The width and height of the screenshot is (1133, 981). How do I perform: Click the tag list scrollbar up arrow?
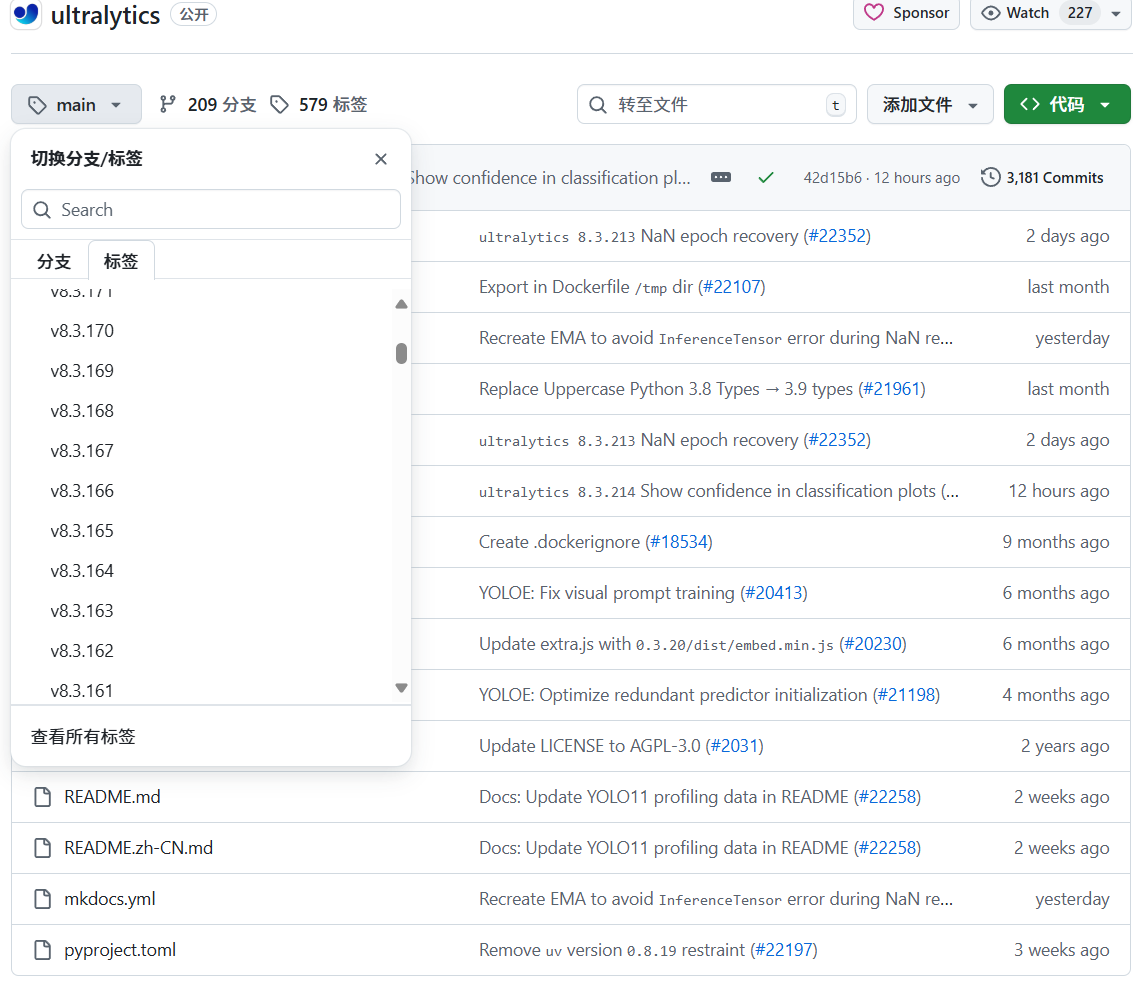[401, 304]
